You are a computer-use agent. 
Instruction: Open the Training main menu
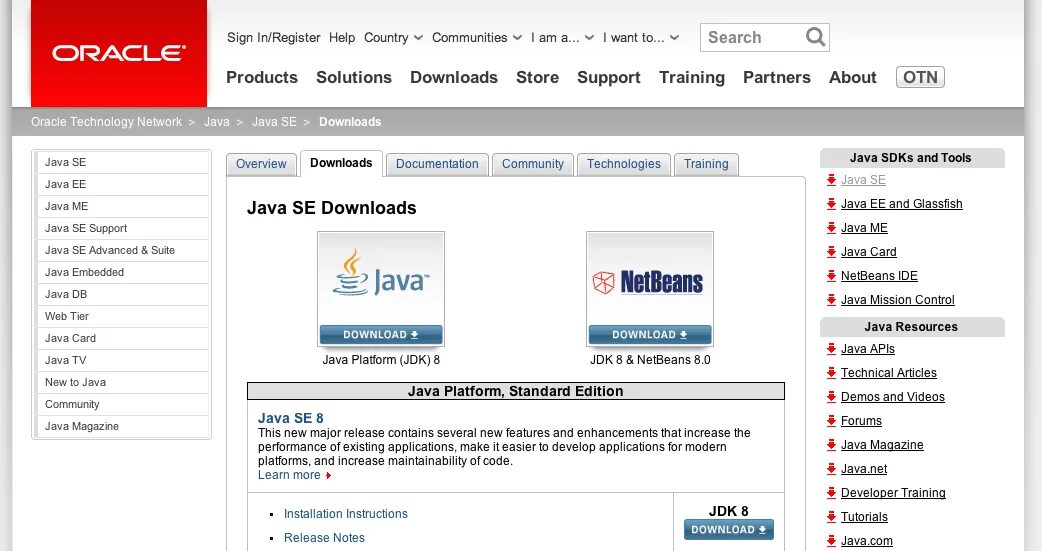[x=692, y=78]
